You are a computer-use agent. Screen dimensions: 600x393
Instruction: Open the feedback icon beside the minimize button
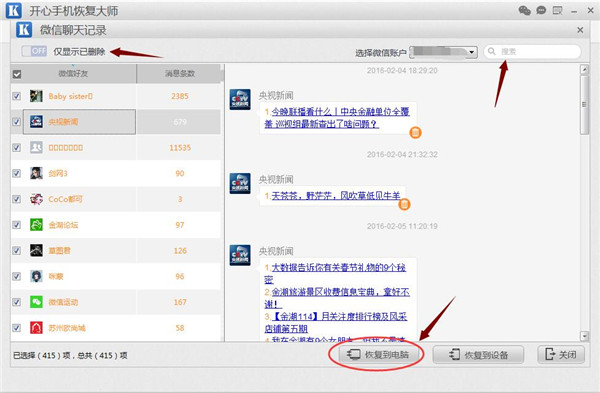coord(558,10)
